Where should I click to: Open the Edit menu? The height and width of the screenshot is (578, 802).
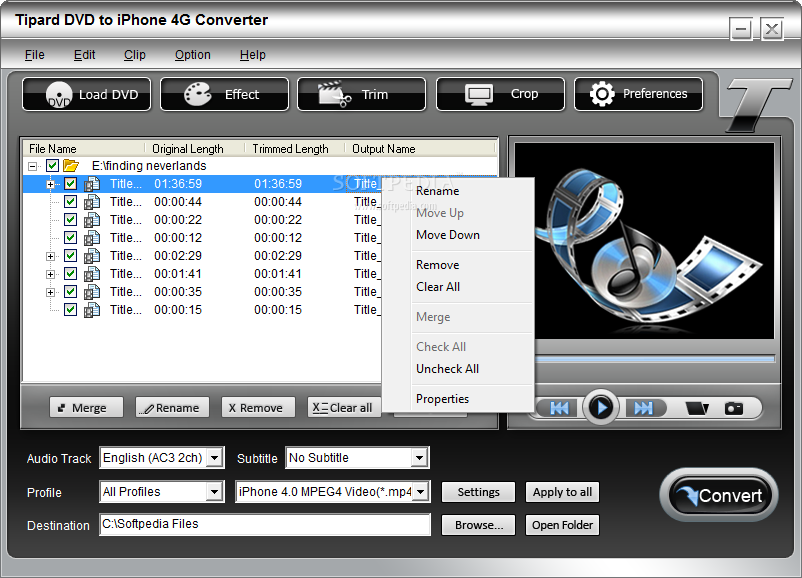(x=84, y=55)
